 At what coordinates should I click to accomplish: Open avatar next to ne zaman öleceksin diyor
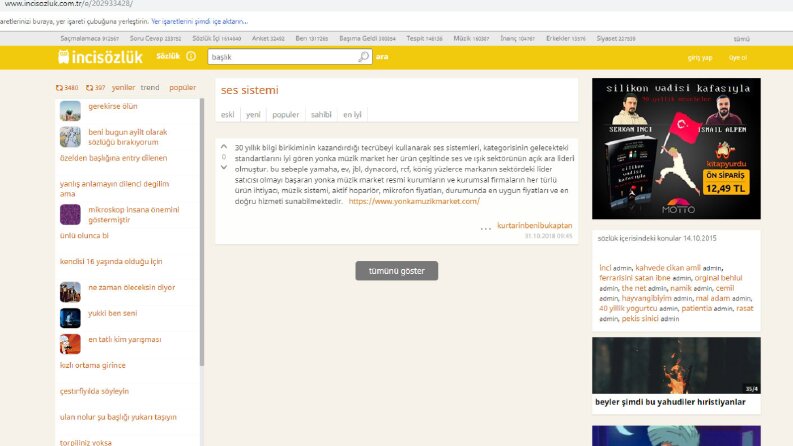pos(70,292)
